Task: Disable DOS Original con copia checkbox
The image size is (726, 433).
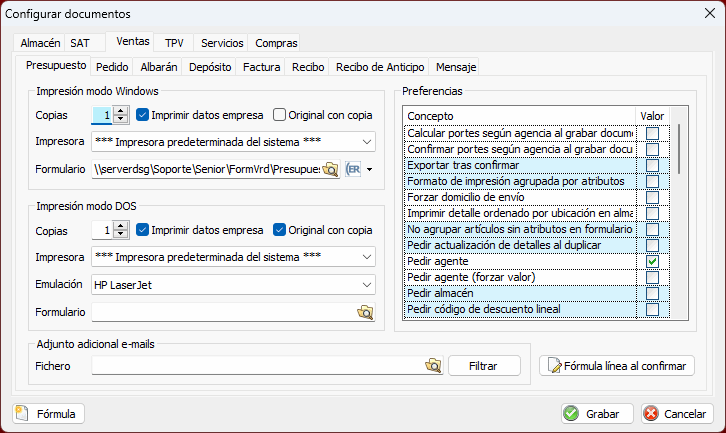Action: pyautogui.click(x=279, y=230)
